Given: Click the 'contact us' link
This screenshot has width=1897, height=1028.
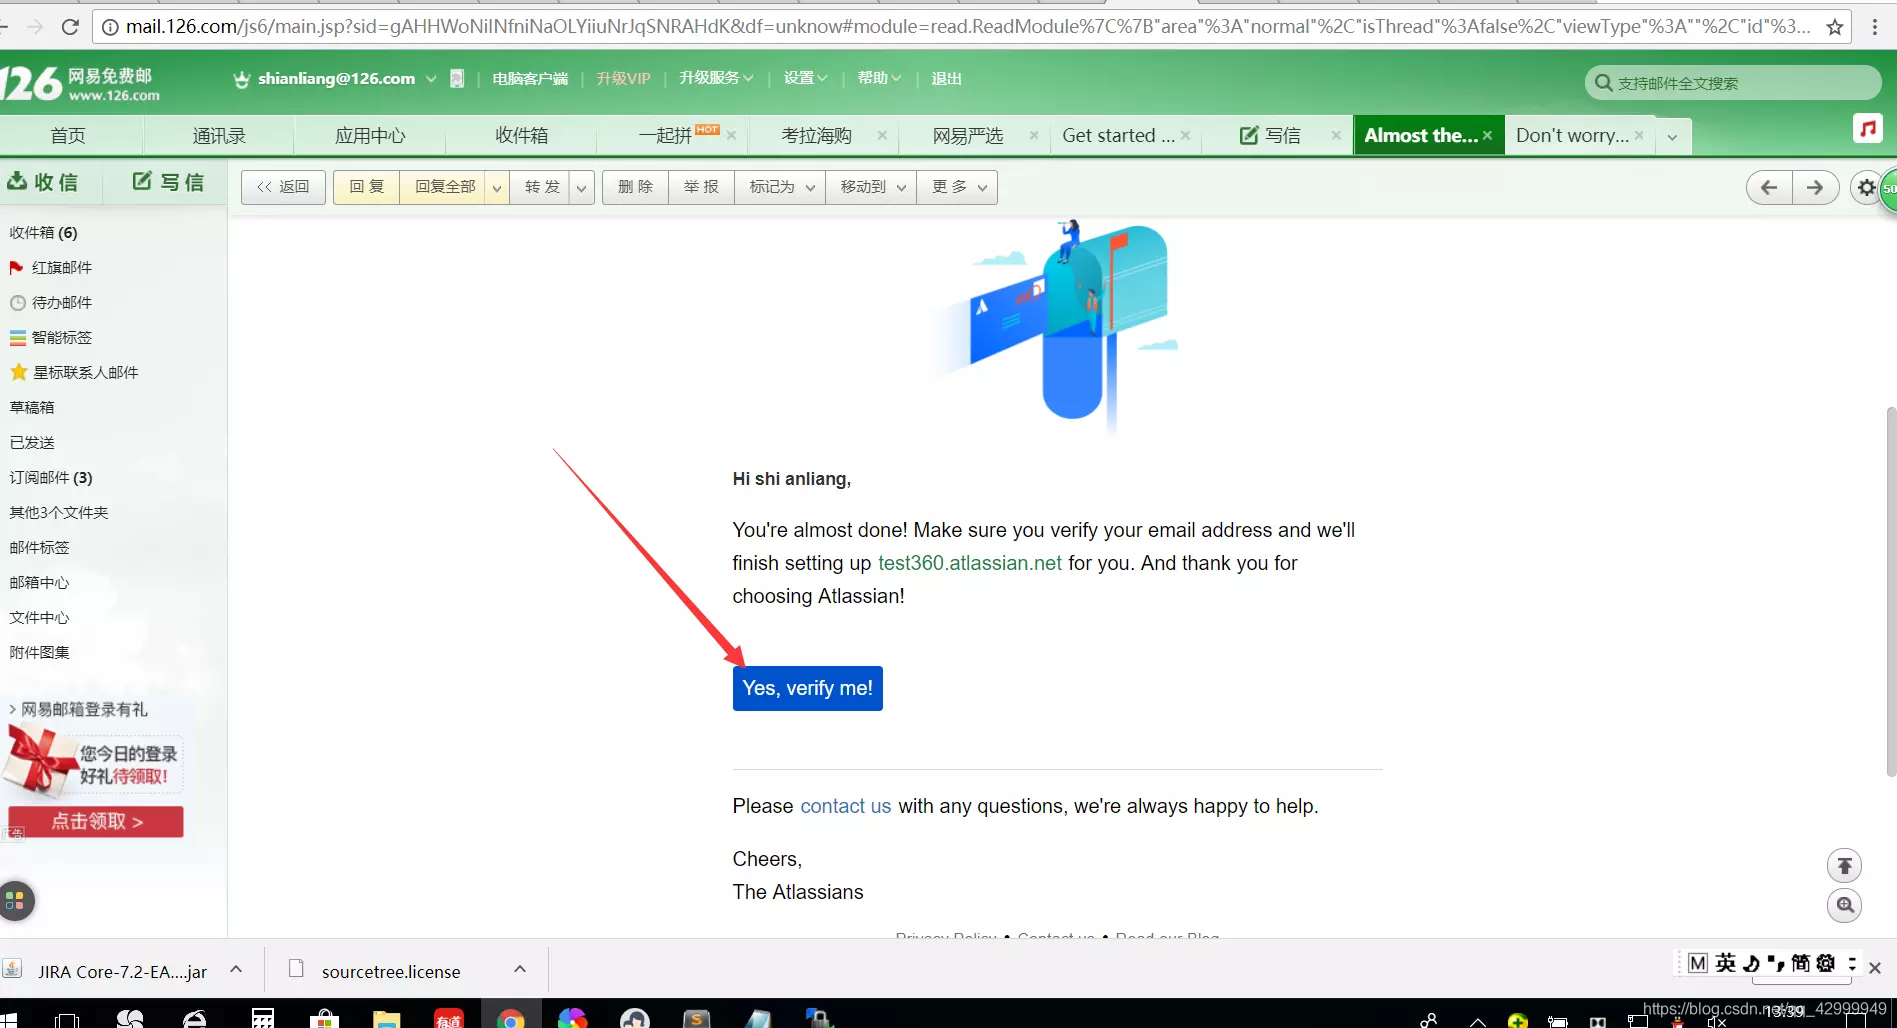Looking at the screenshot, I should pyautogui.click(x=845, y=806).
